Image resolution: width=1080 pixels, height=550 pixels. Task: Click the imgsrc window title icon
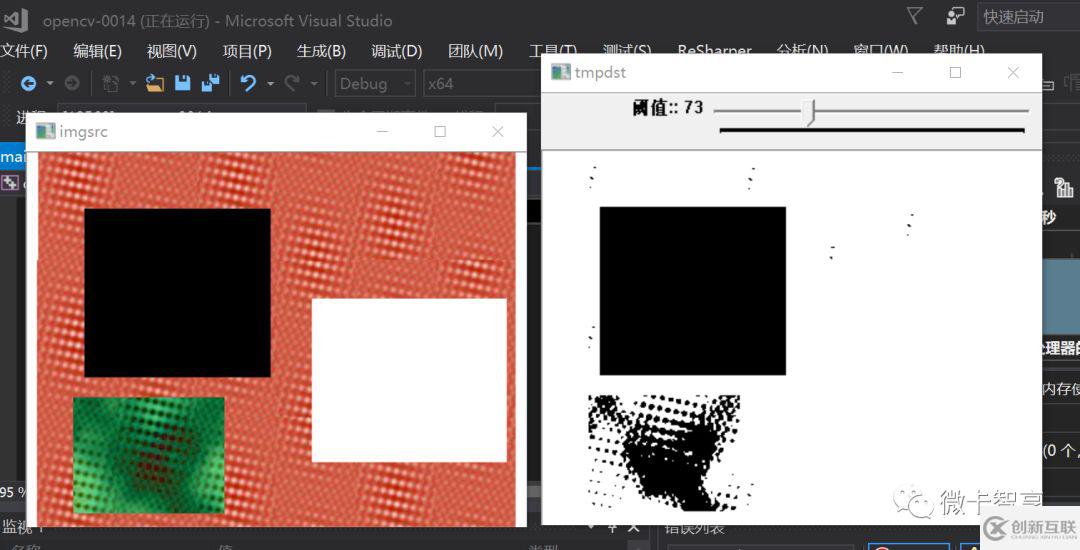click(x=45, y=131)
